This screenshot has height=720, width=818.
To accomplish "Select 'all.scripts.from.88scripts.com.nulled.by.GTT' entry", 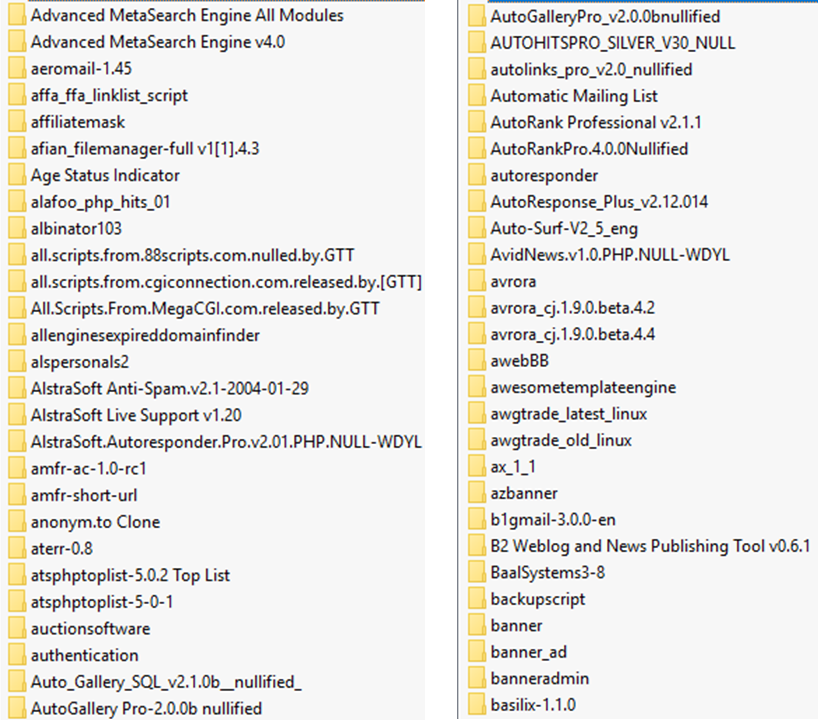I will [x=193, y=255].
